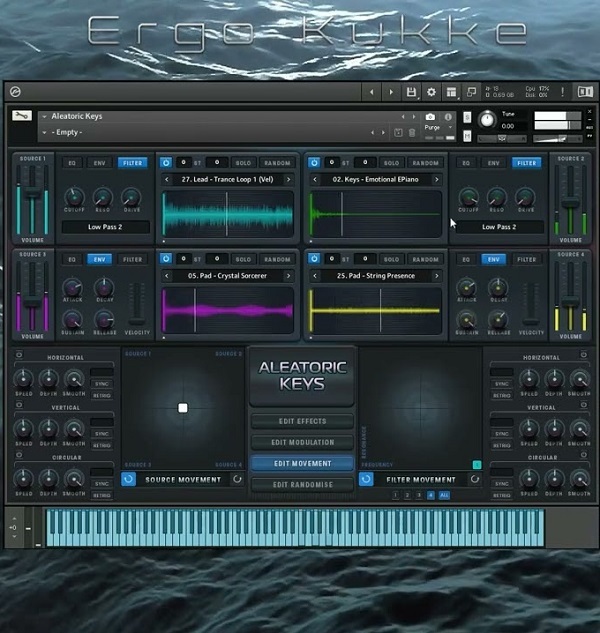Toggle Source Movement power button
The width and height of the screenshot is (600, 633).
128,479
